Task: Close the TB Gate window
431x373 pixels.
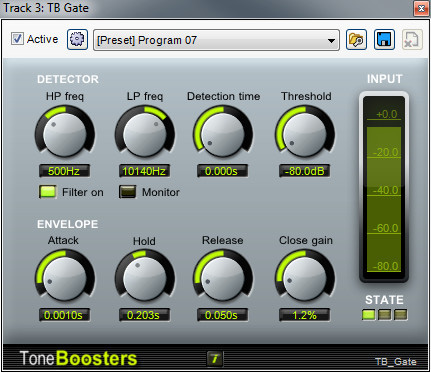Action: (421, 8)
